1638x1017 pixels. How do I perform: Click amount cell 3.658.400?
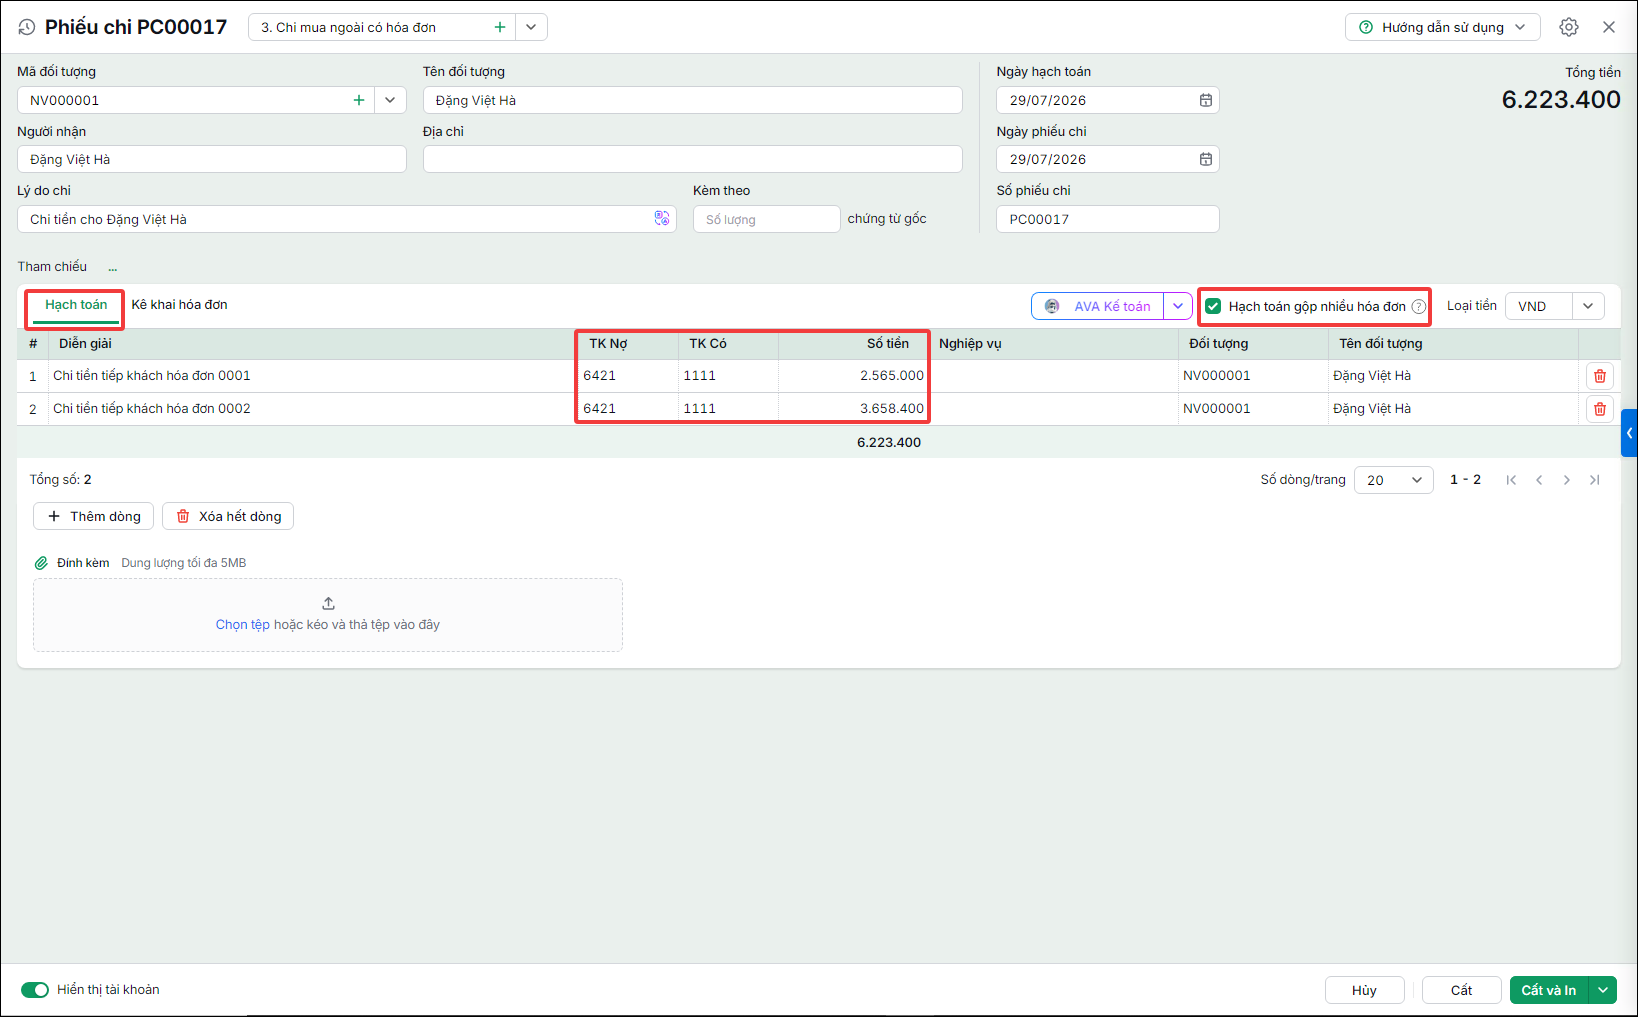click(854, 409)
